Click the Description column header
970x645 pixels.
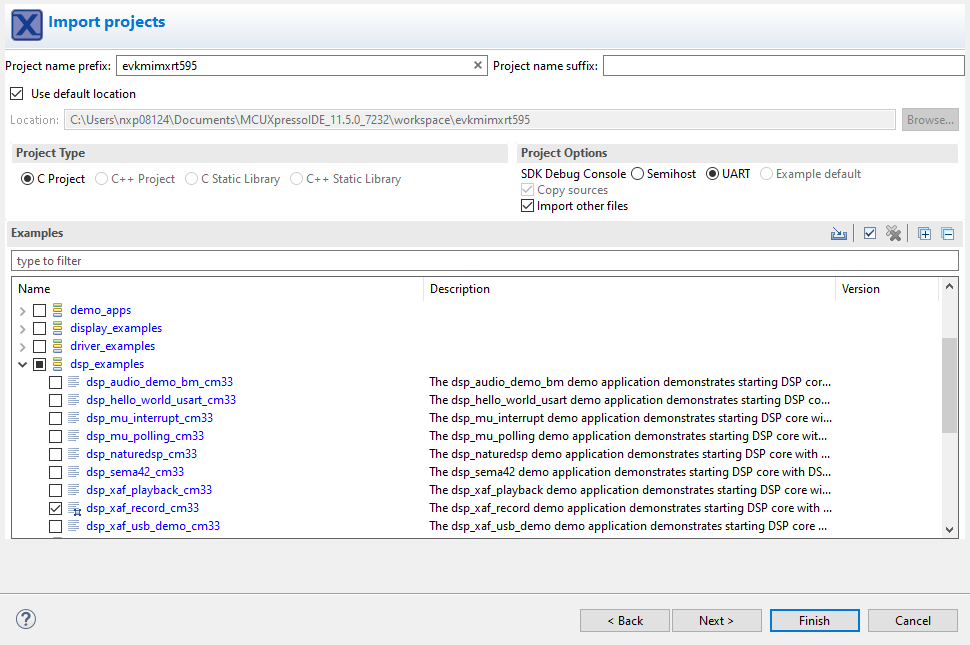(x=628, y=289)
